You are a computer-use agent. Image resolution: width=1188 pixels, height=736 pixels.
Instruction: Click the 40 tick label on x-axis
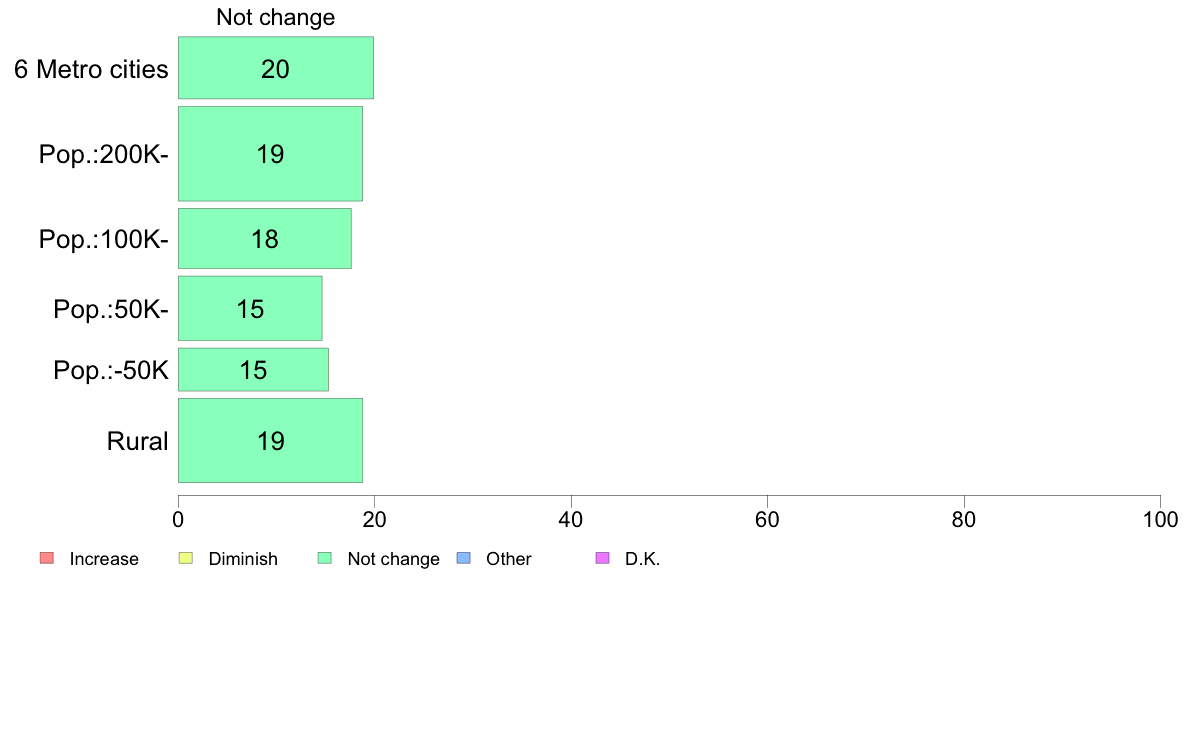(571, 519)
